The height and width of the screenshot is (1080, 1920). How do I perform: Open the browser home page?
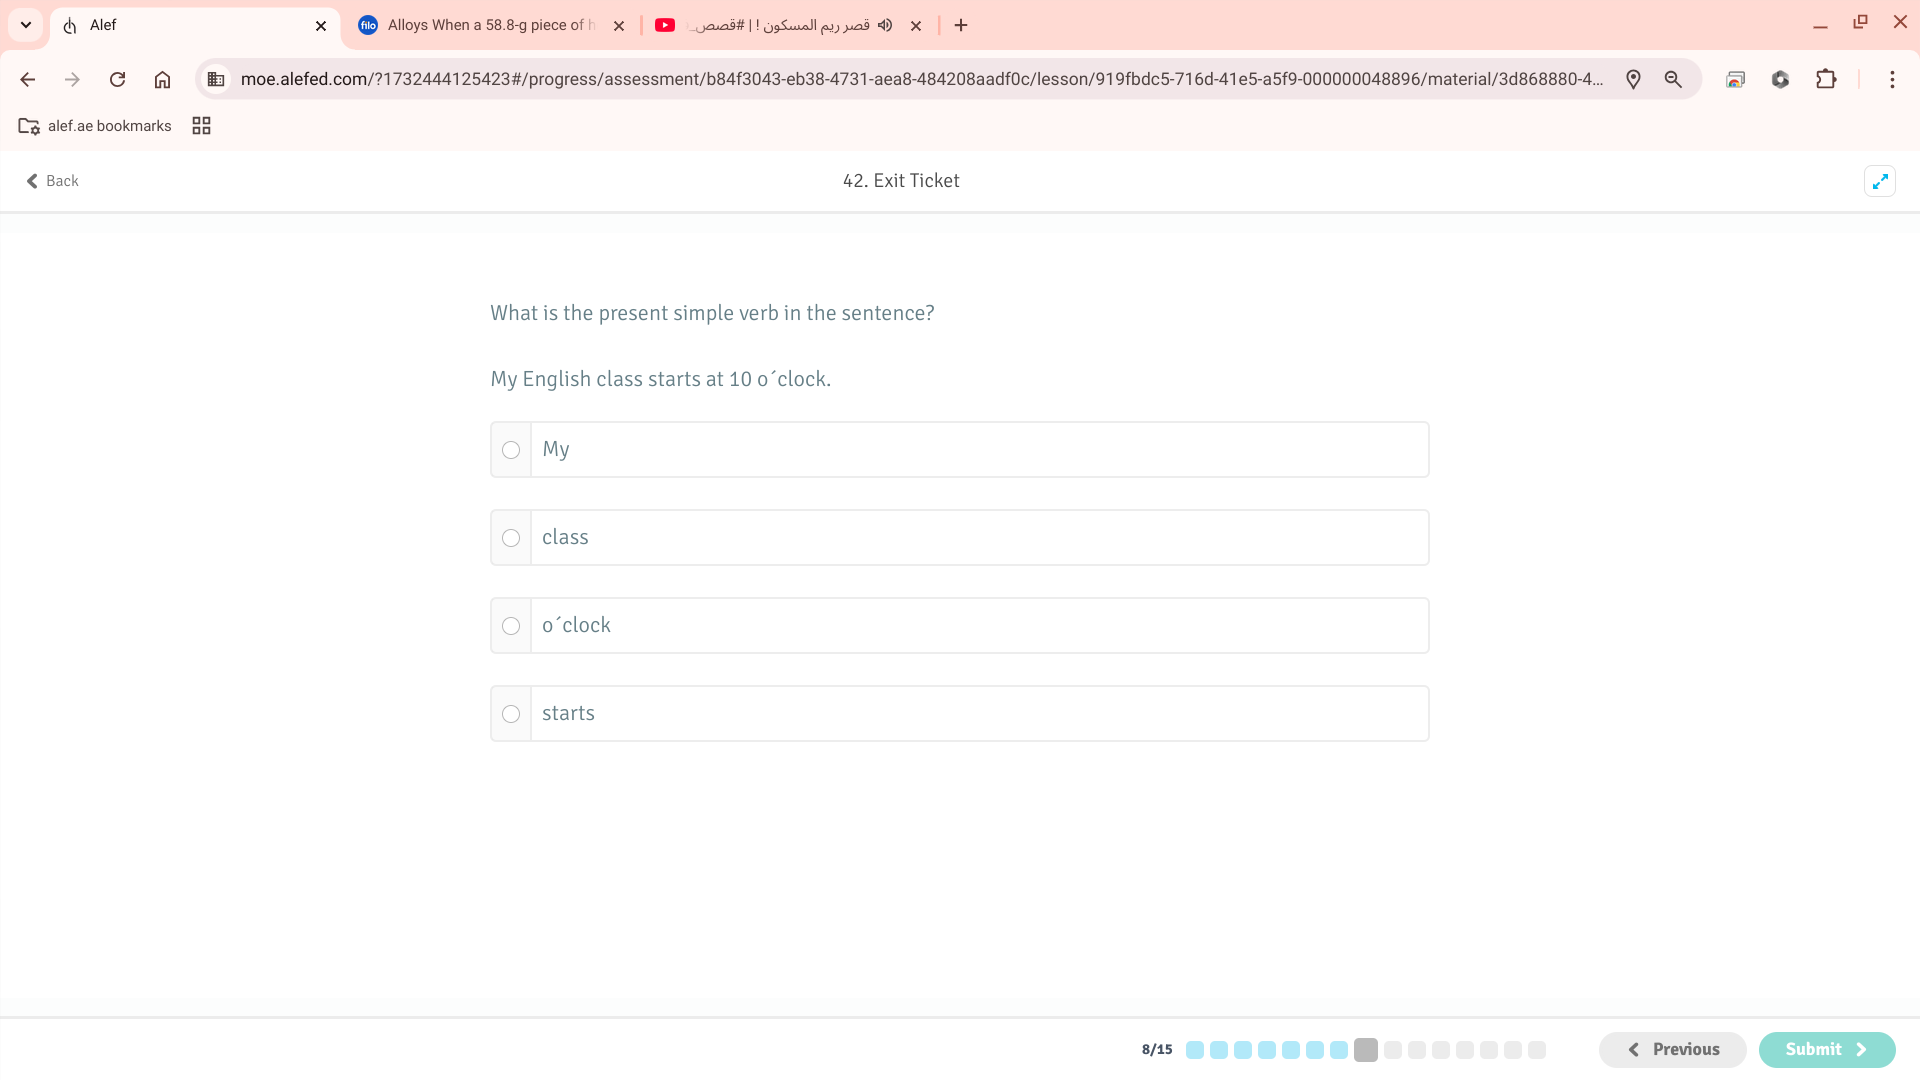(x=162, y=79)
